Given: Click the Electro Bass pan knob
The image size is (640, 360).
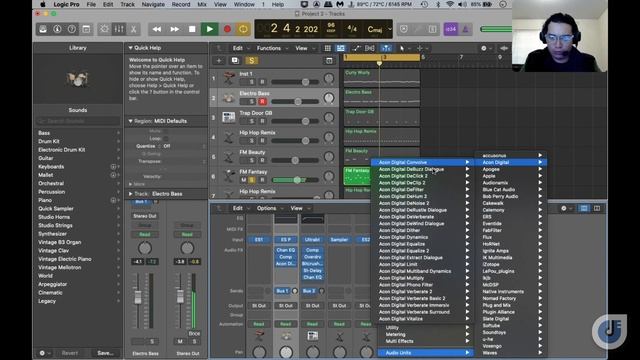Looking at the screenshot, I should point(329,98).
